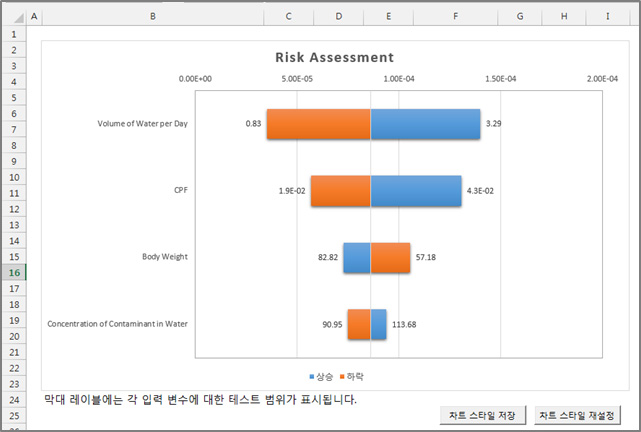Click the 상승 legend label

(325, 376)
